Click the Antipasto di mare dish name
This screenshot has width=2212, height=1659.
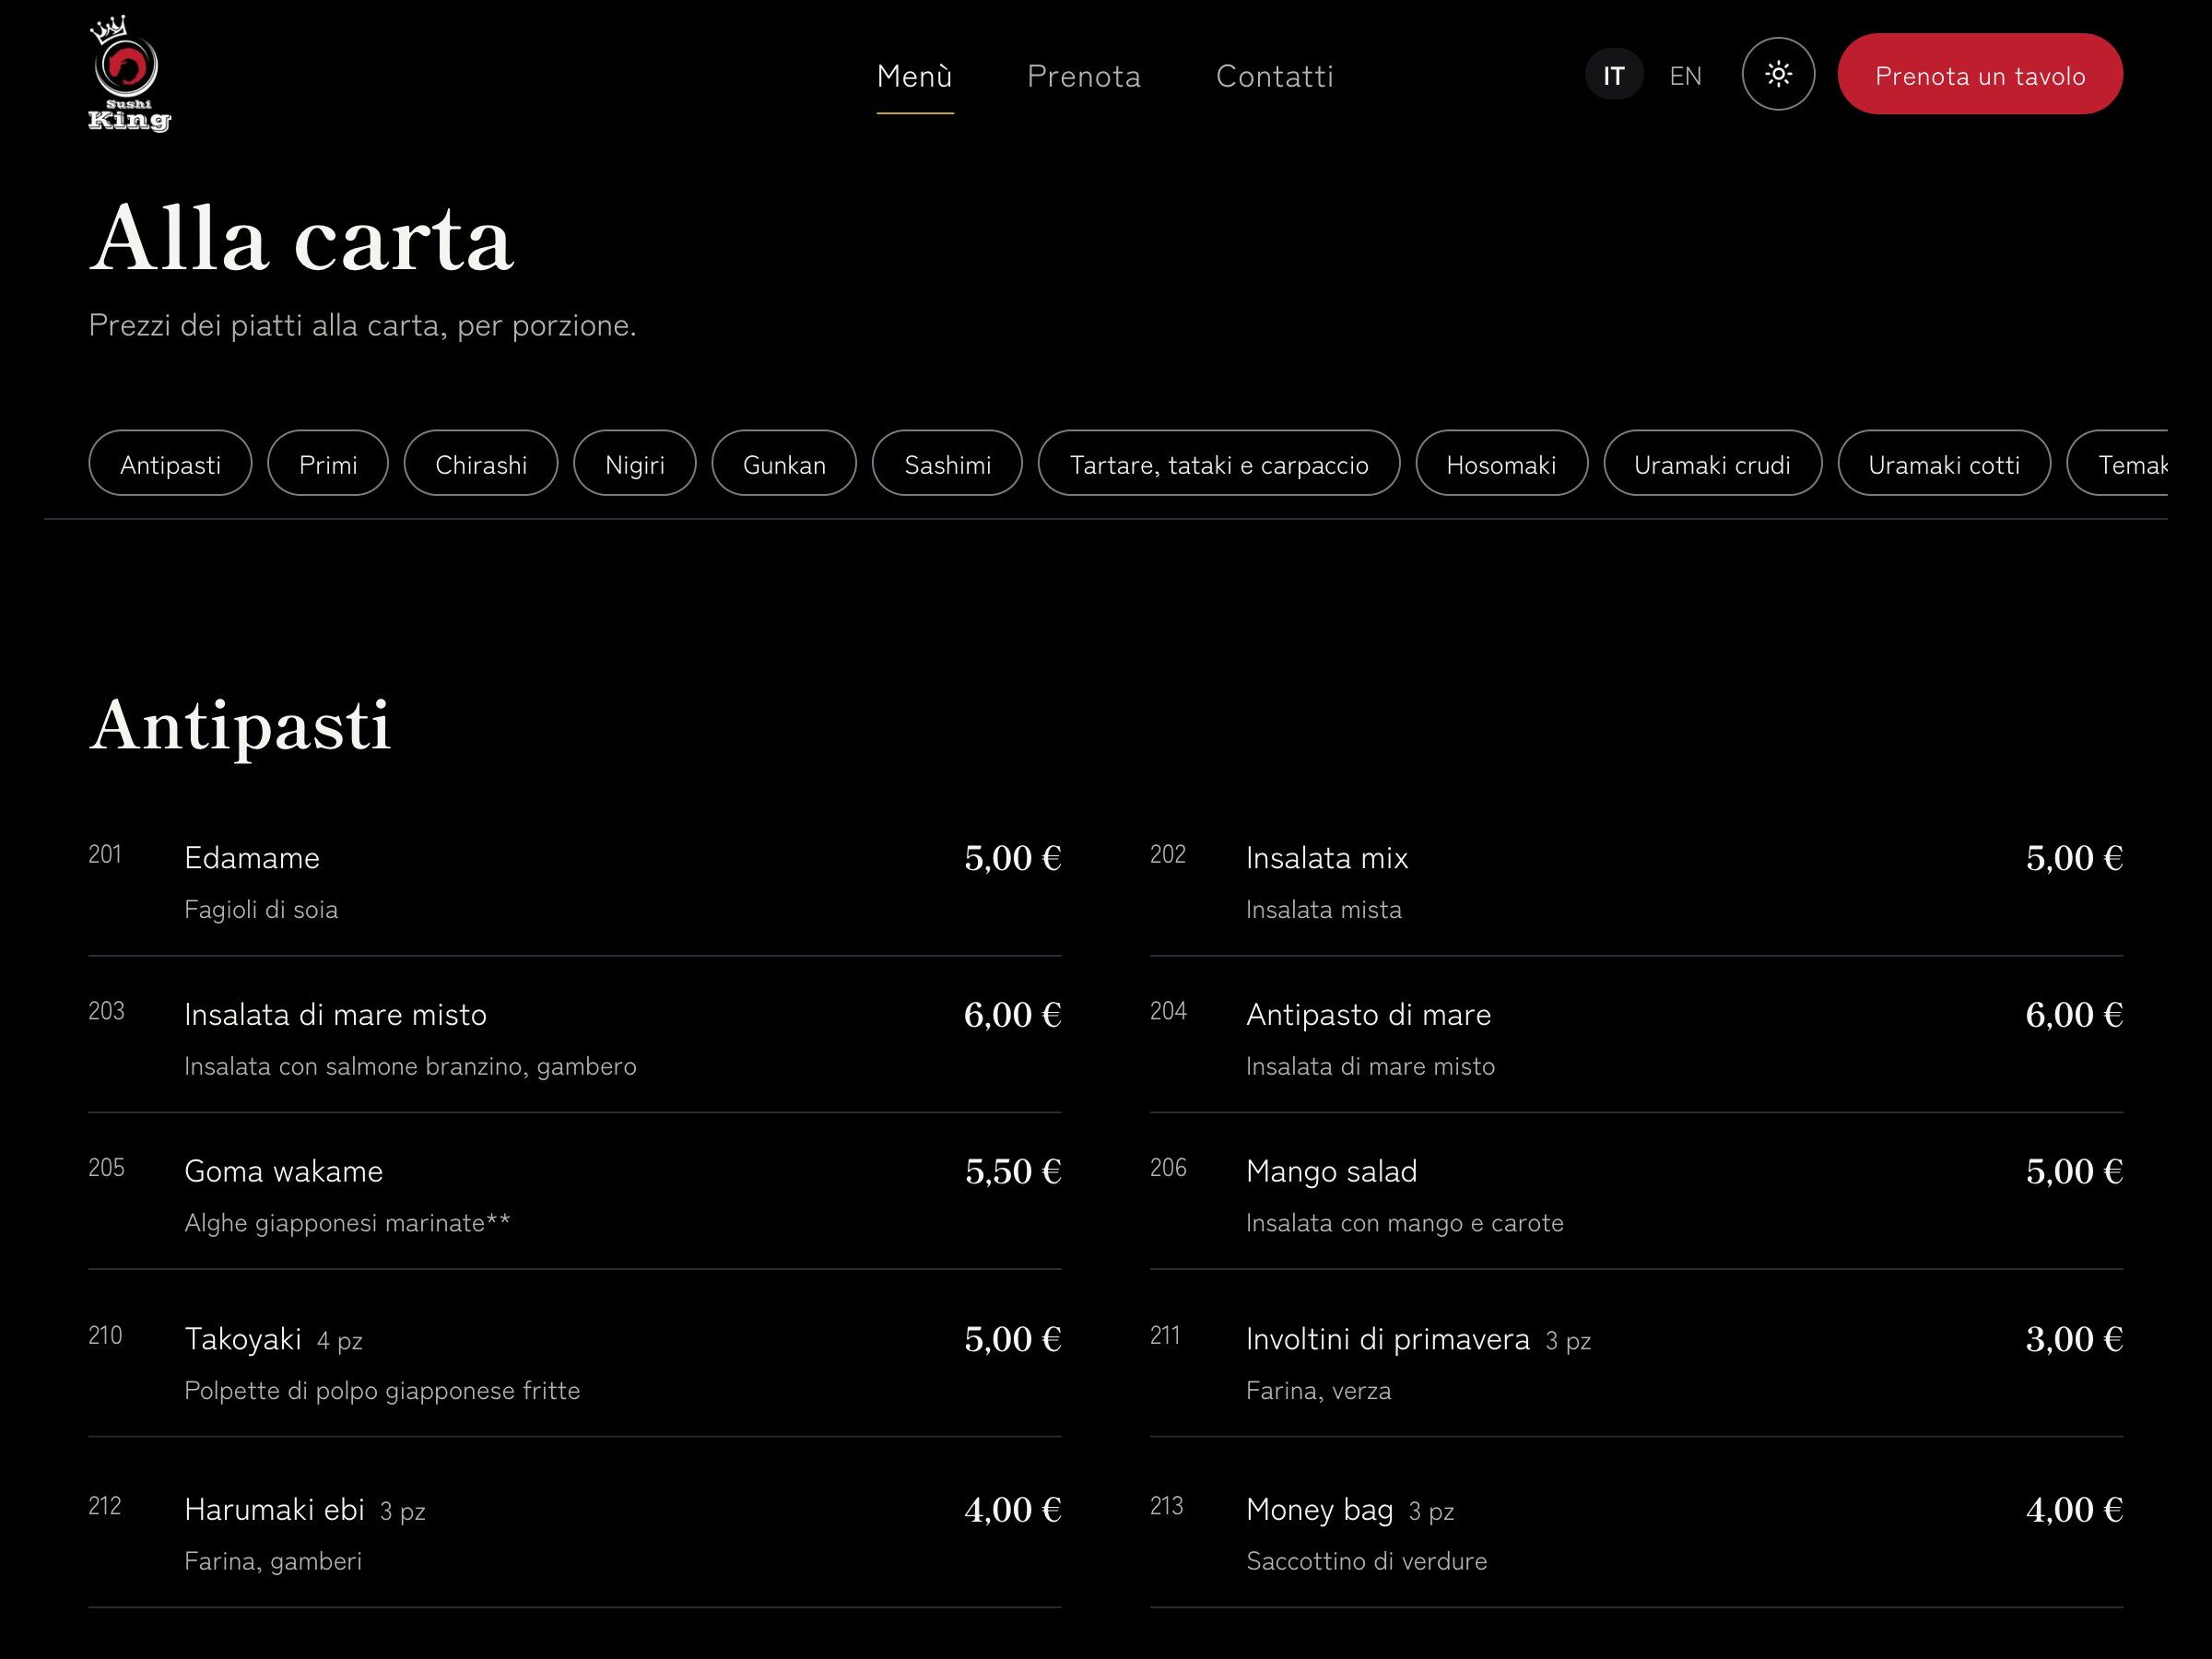(1368, 1015)
